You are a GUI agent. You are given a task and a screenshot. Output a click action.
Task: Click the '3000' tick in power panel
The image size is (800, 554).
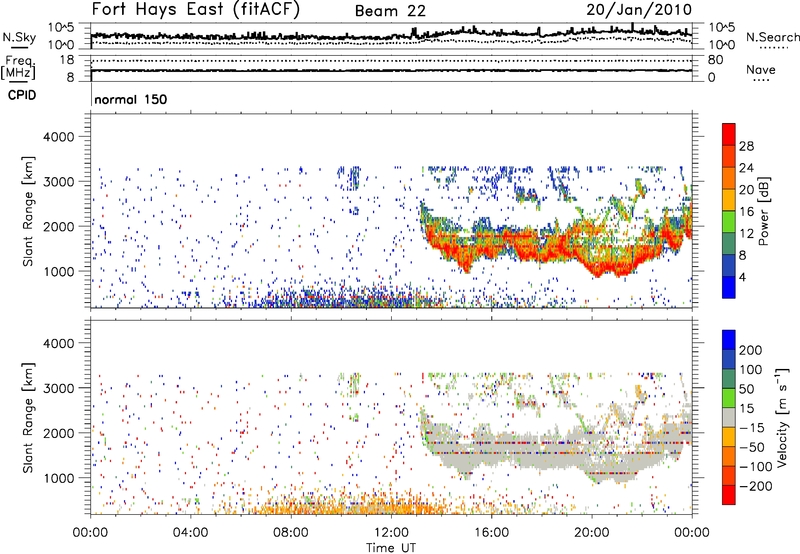click(x=58, y=182)
